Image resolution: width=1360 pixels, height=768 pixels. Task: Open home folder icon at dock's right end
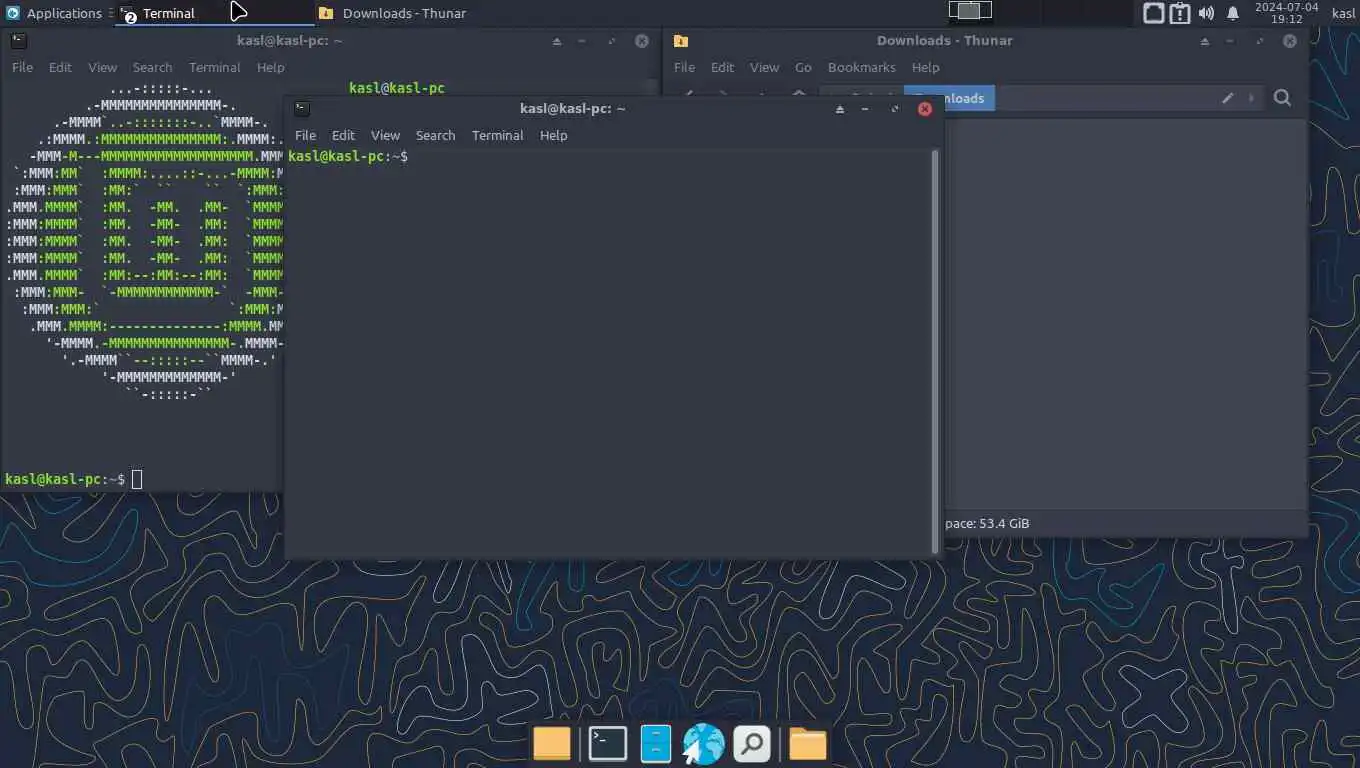(x=807, y=744)
